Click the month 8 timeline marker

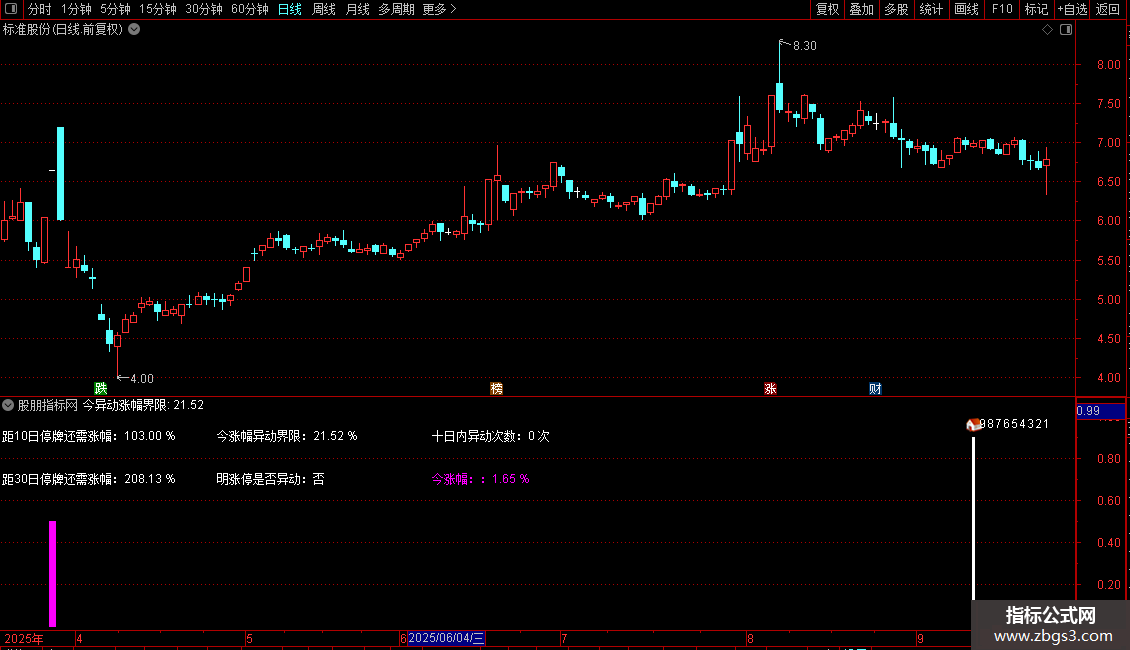coord(750,638)
